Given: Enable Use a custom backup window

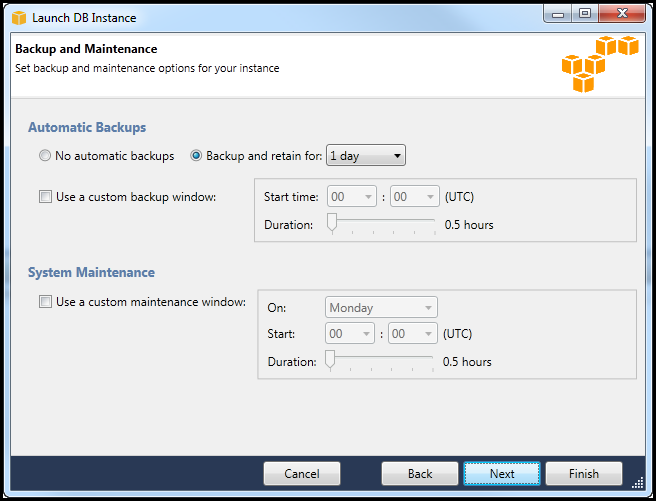Looking at the screenshot, I should tap(45, 197).
